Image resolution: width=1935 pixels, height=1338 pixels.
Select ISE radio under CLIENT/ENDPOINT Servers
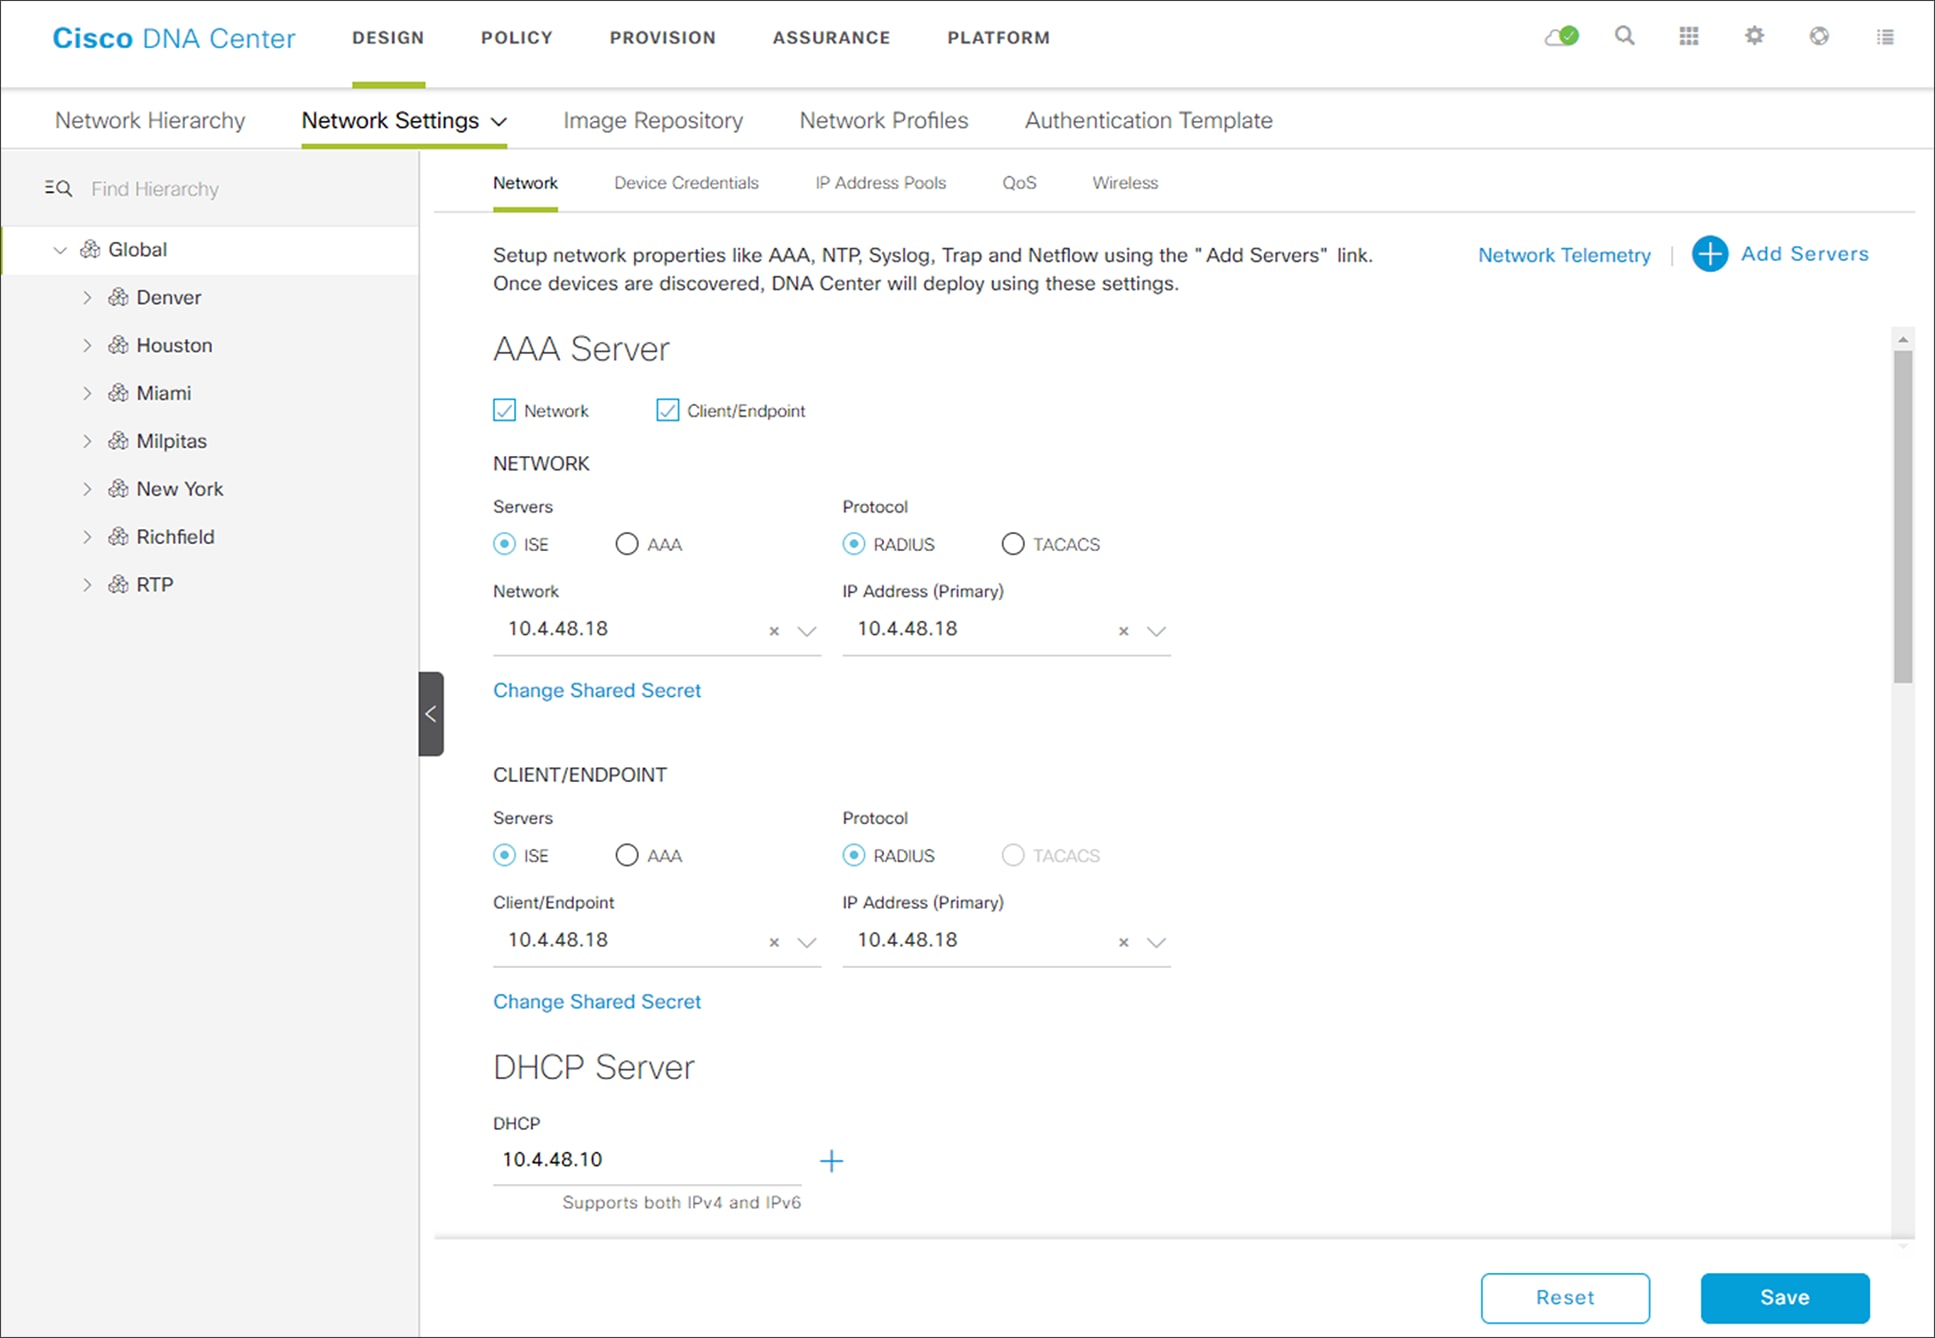point(504,855)
